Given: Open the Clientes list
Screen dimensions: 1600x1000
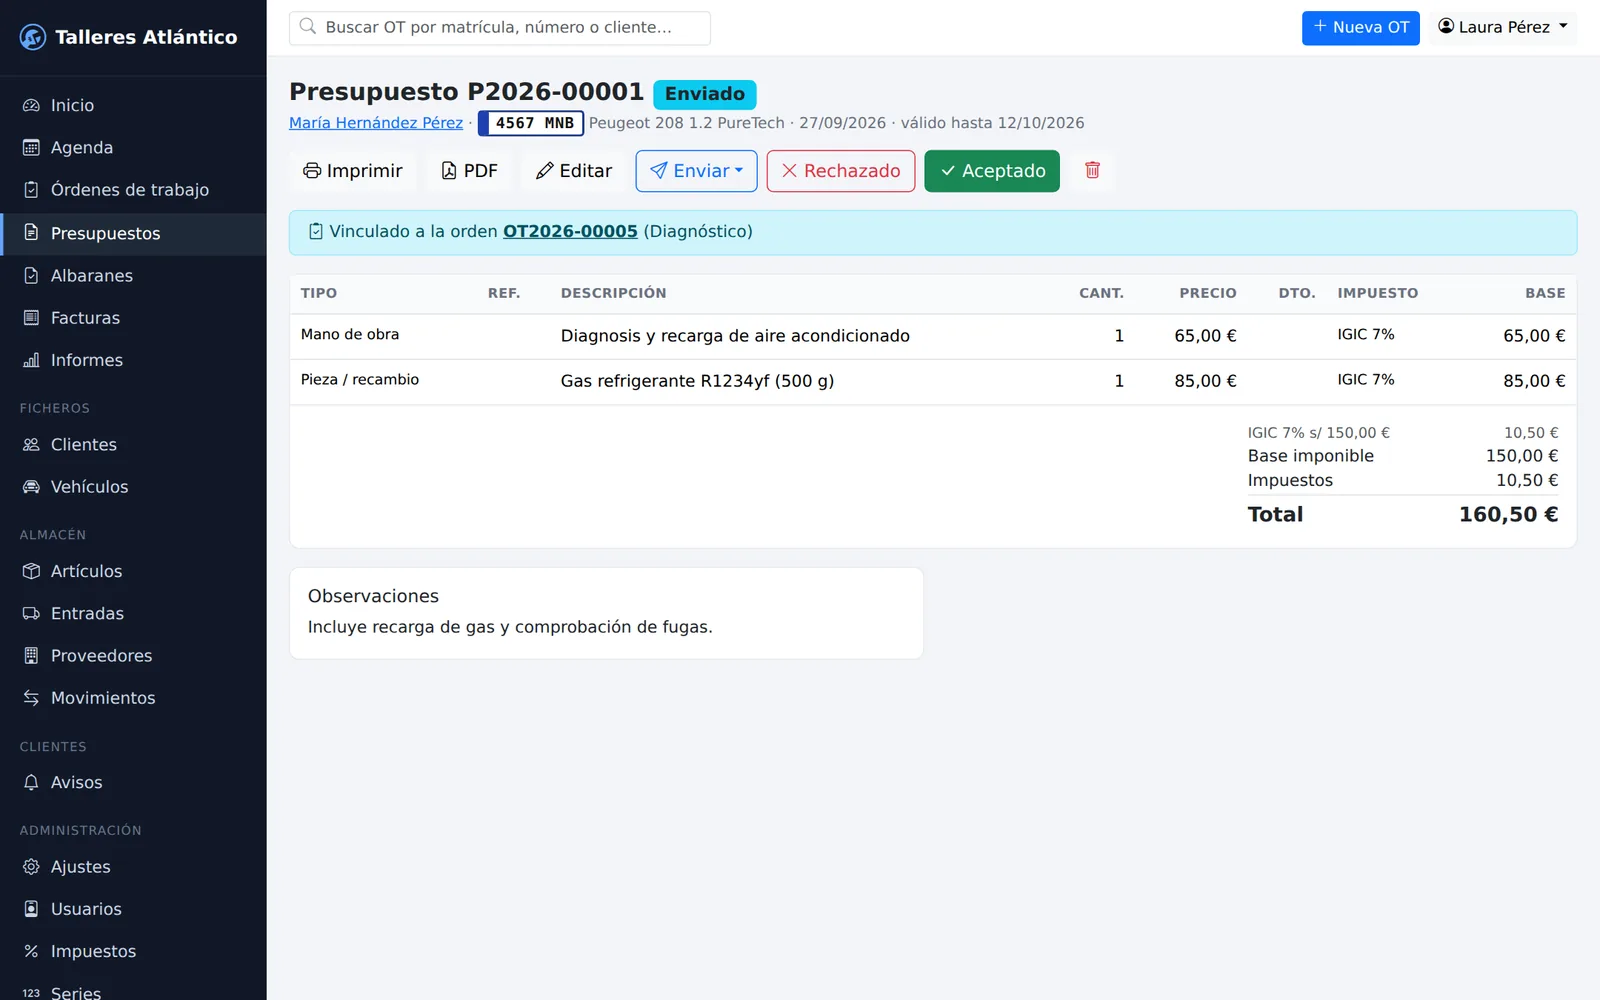Looking at the screenshot, I should (x=133, y=444).
